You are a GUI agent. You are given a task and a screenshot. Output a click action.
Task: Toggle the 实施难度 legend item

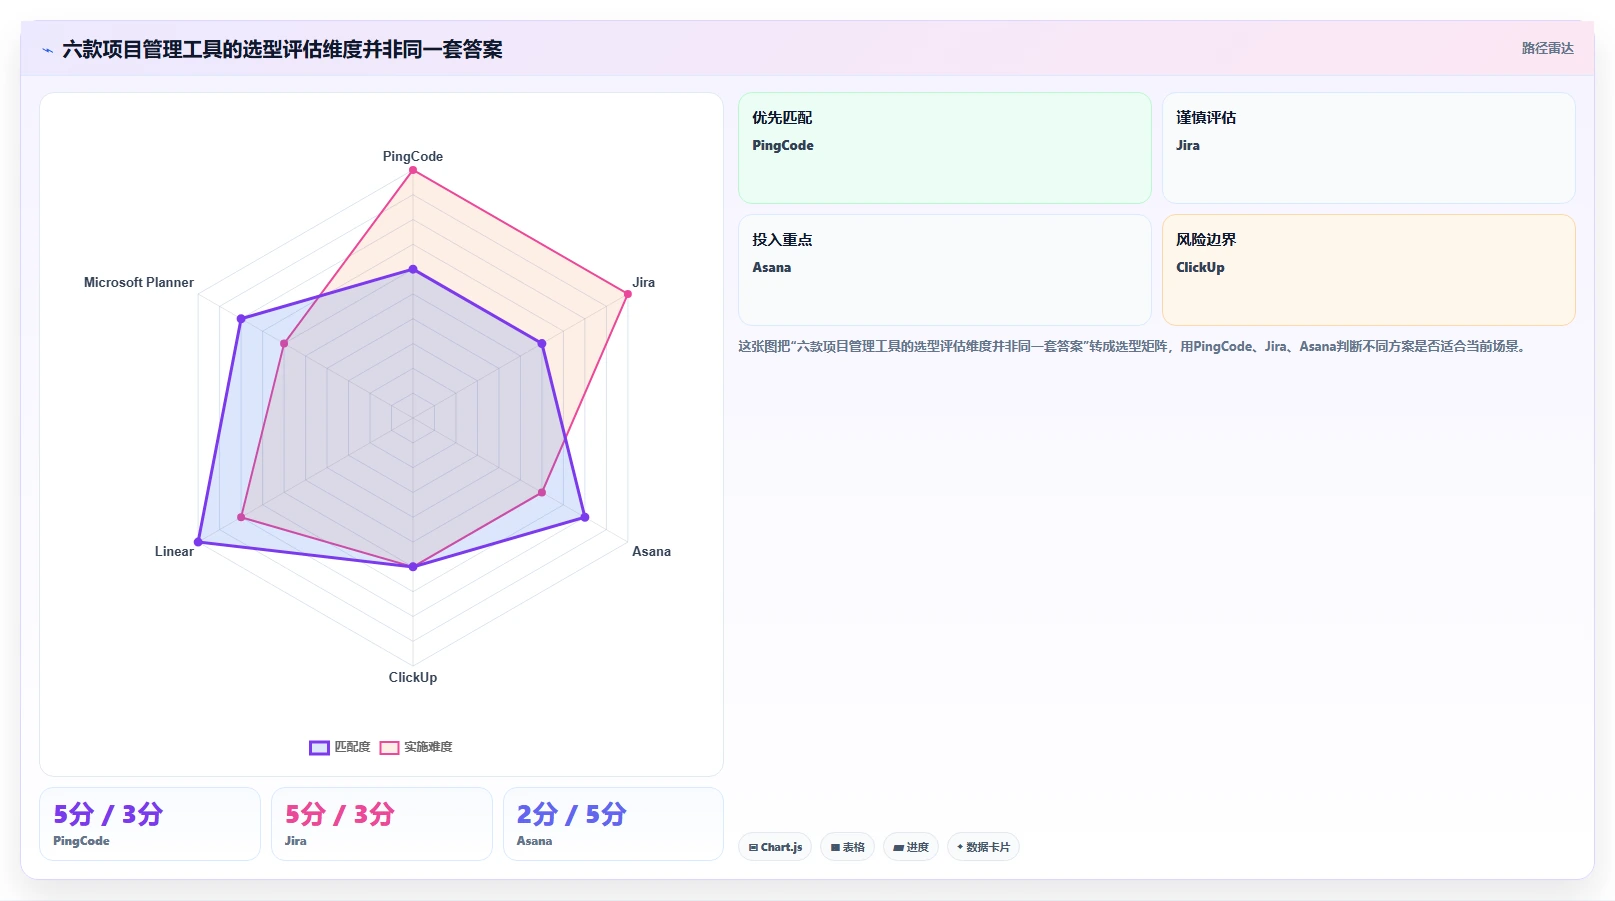pos(416,747)
